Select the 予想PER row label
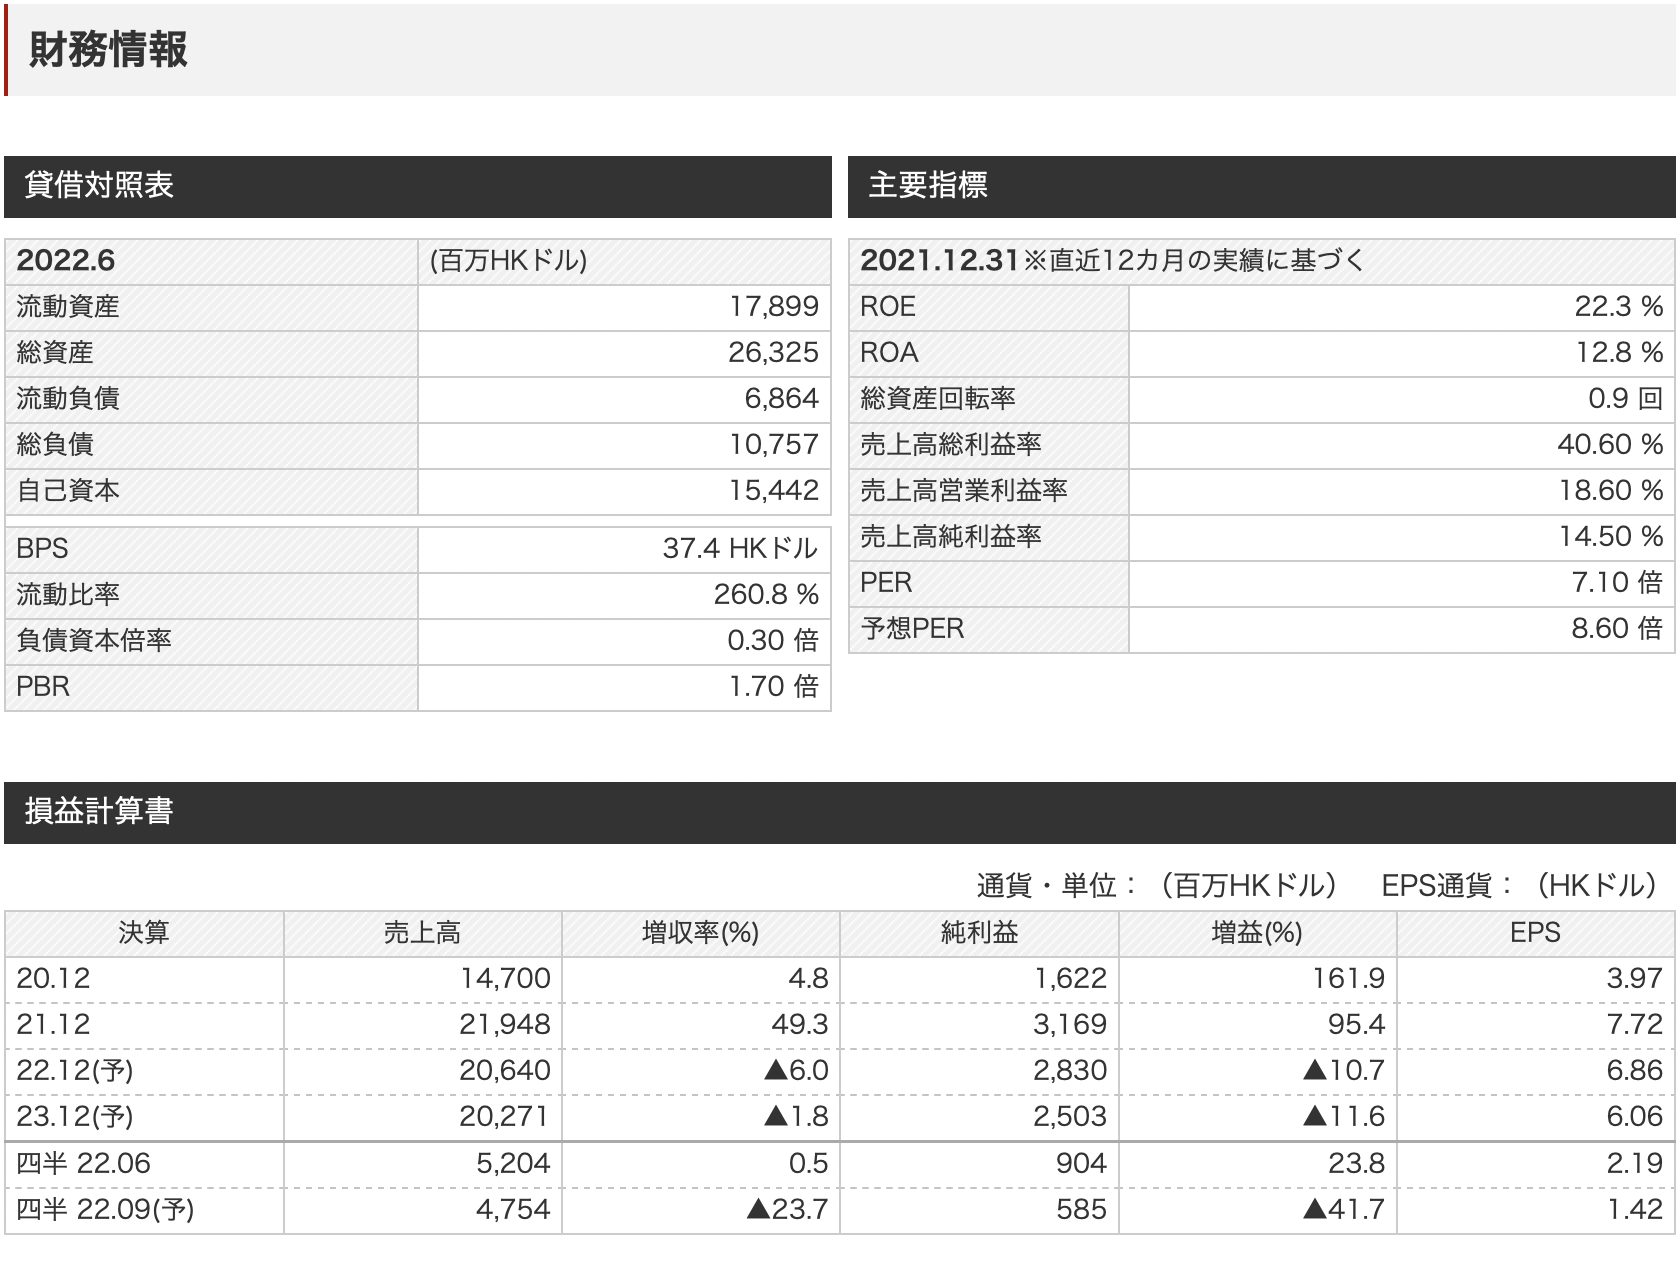This screenshot has width=1680, height=1286. tap(912, 629)
